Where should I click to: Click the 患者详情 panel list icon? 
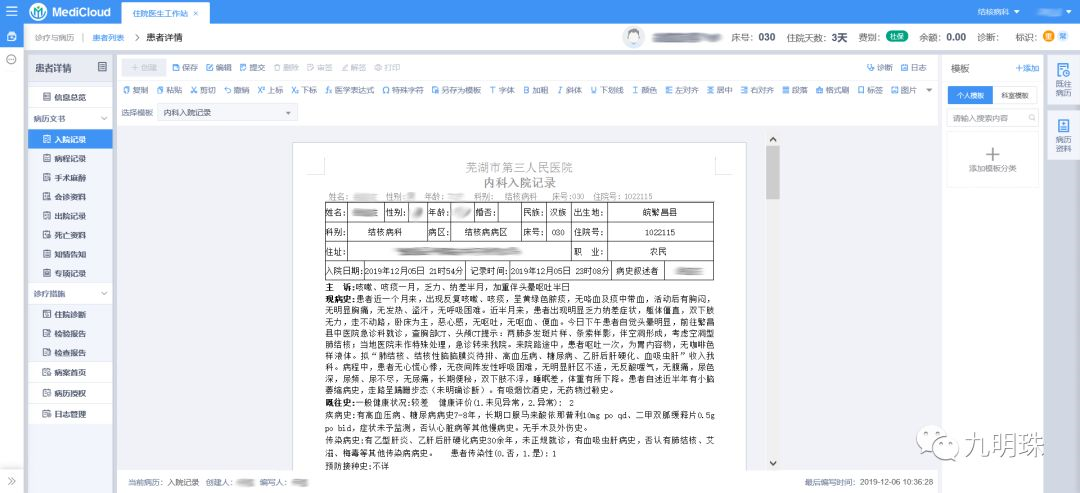(x=102, y=67)
